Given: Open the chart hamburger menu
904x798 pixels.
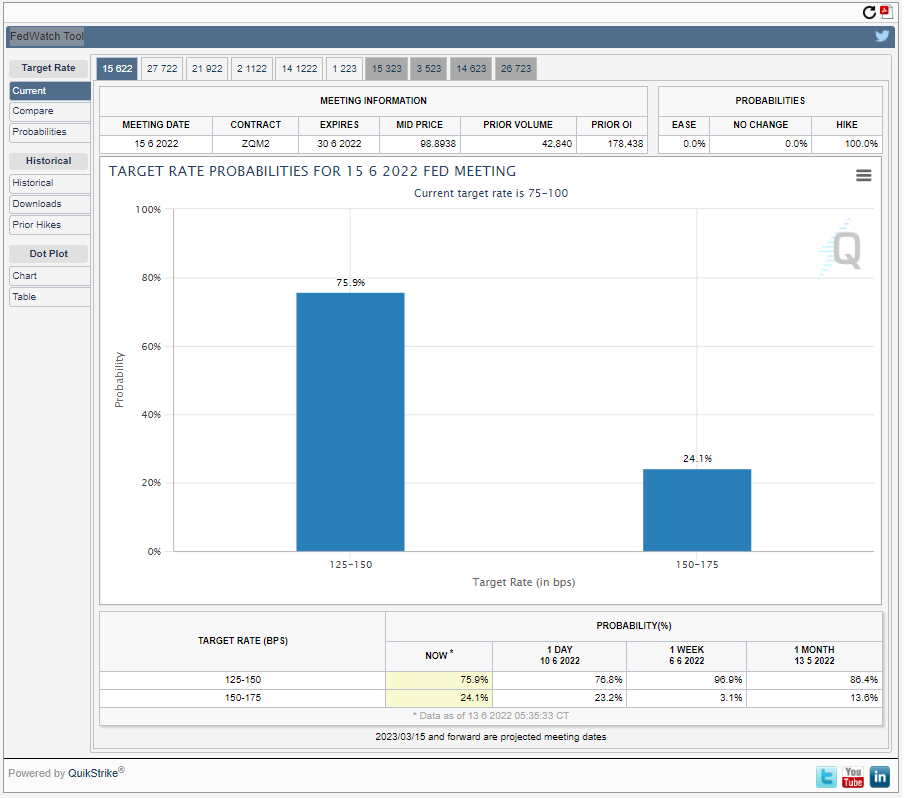Looking at the screenshot, I should pyautogui.click(x=864, y=175).
